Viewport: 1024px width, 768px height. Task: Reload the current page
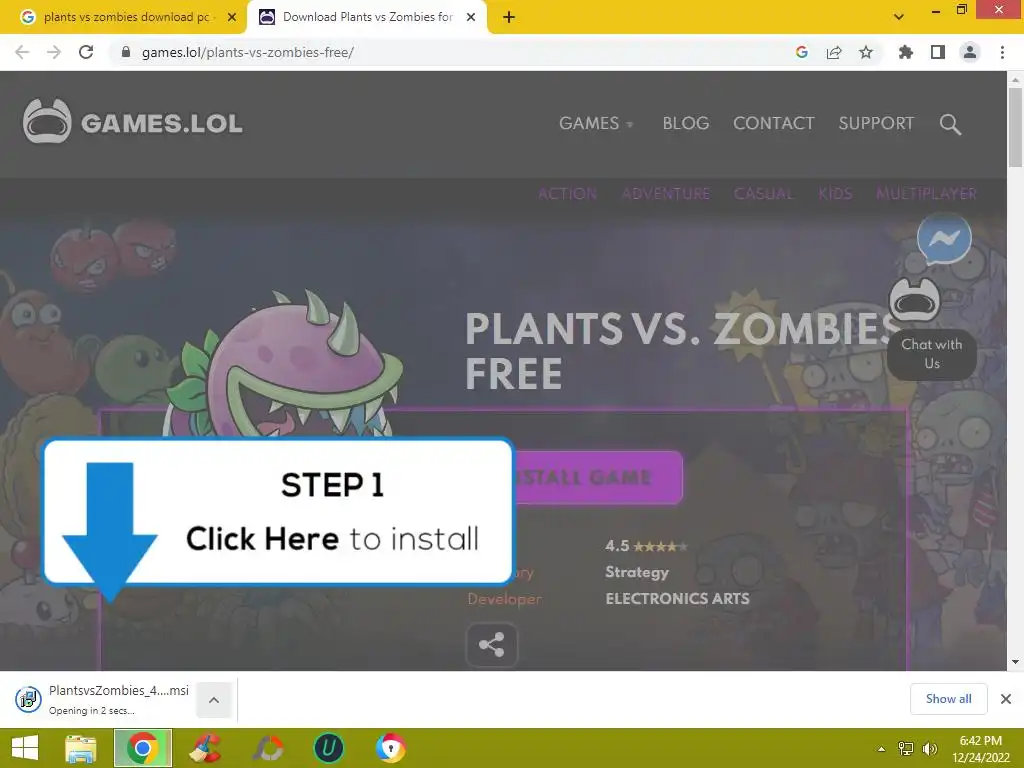tap(86, 52)
